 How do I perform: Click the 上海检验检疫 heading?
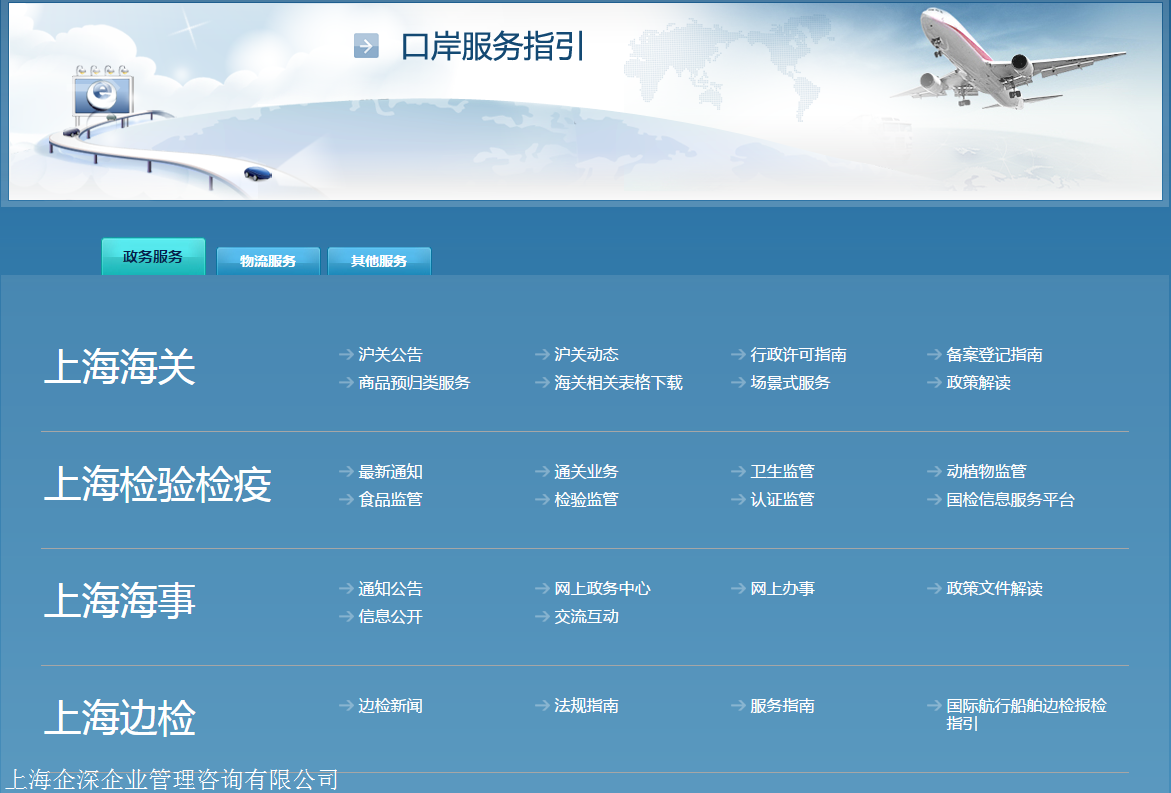pos(158,484)
